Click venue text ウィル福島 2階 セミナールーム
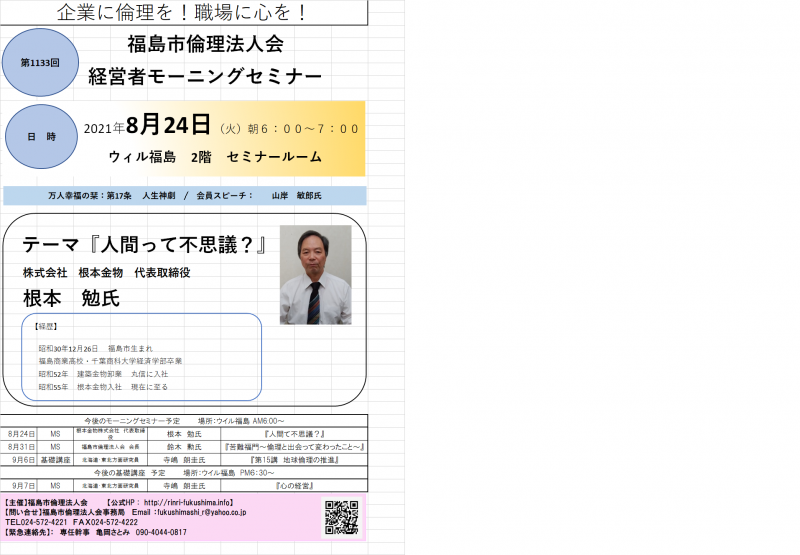Screen dimensions: 800x555 tap(215, 157)
